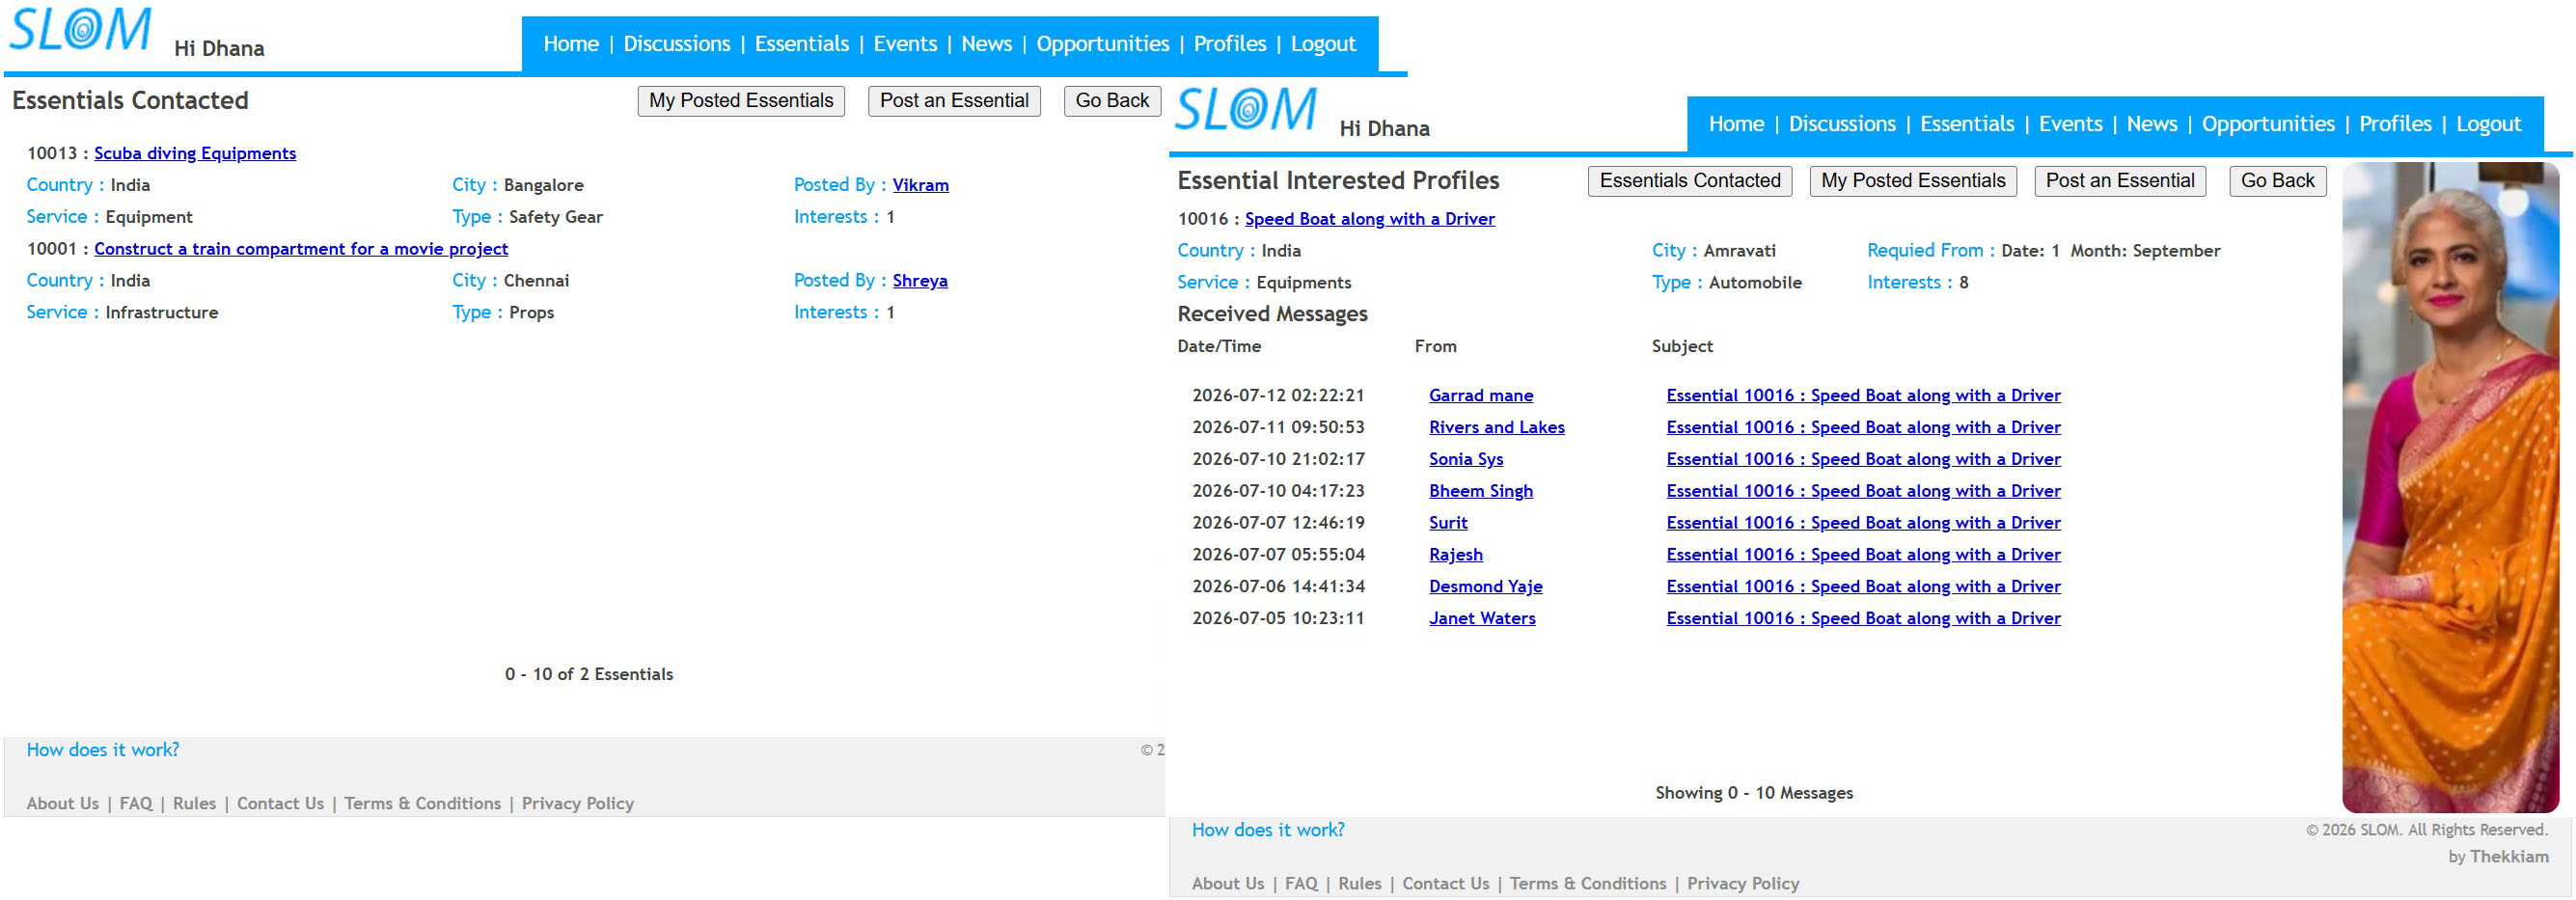Select Essentials in the Interested Profiles page navbar

[1967, 124]
